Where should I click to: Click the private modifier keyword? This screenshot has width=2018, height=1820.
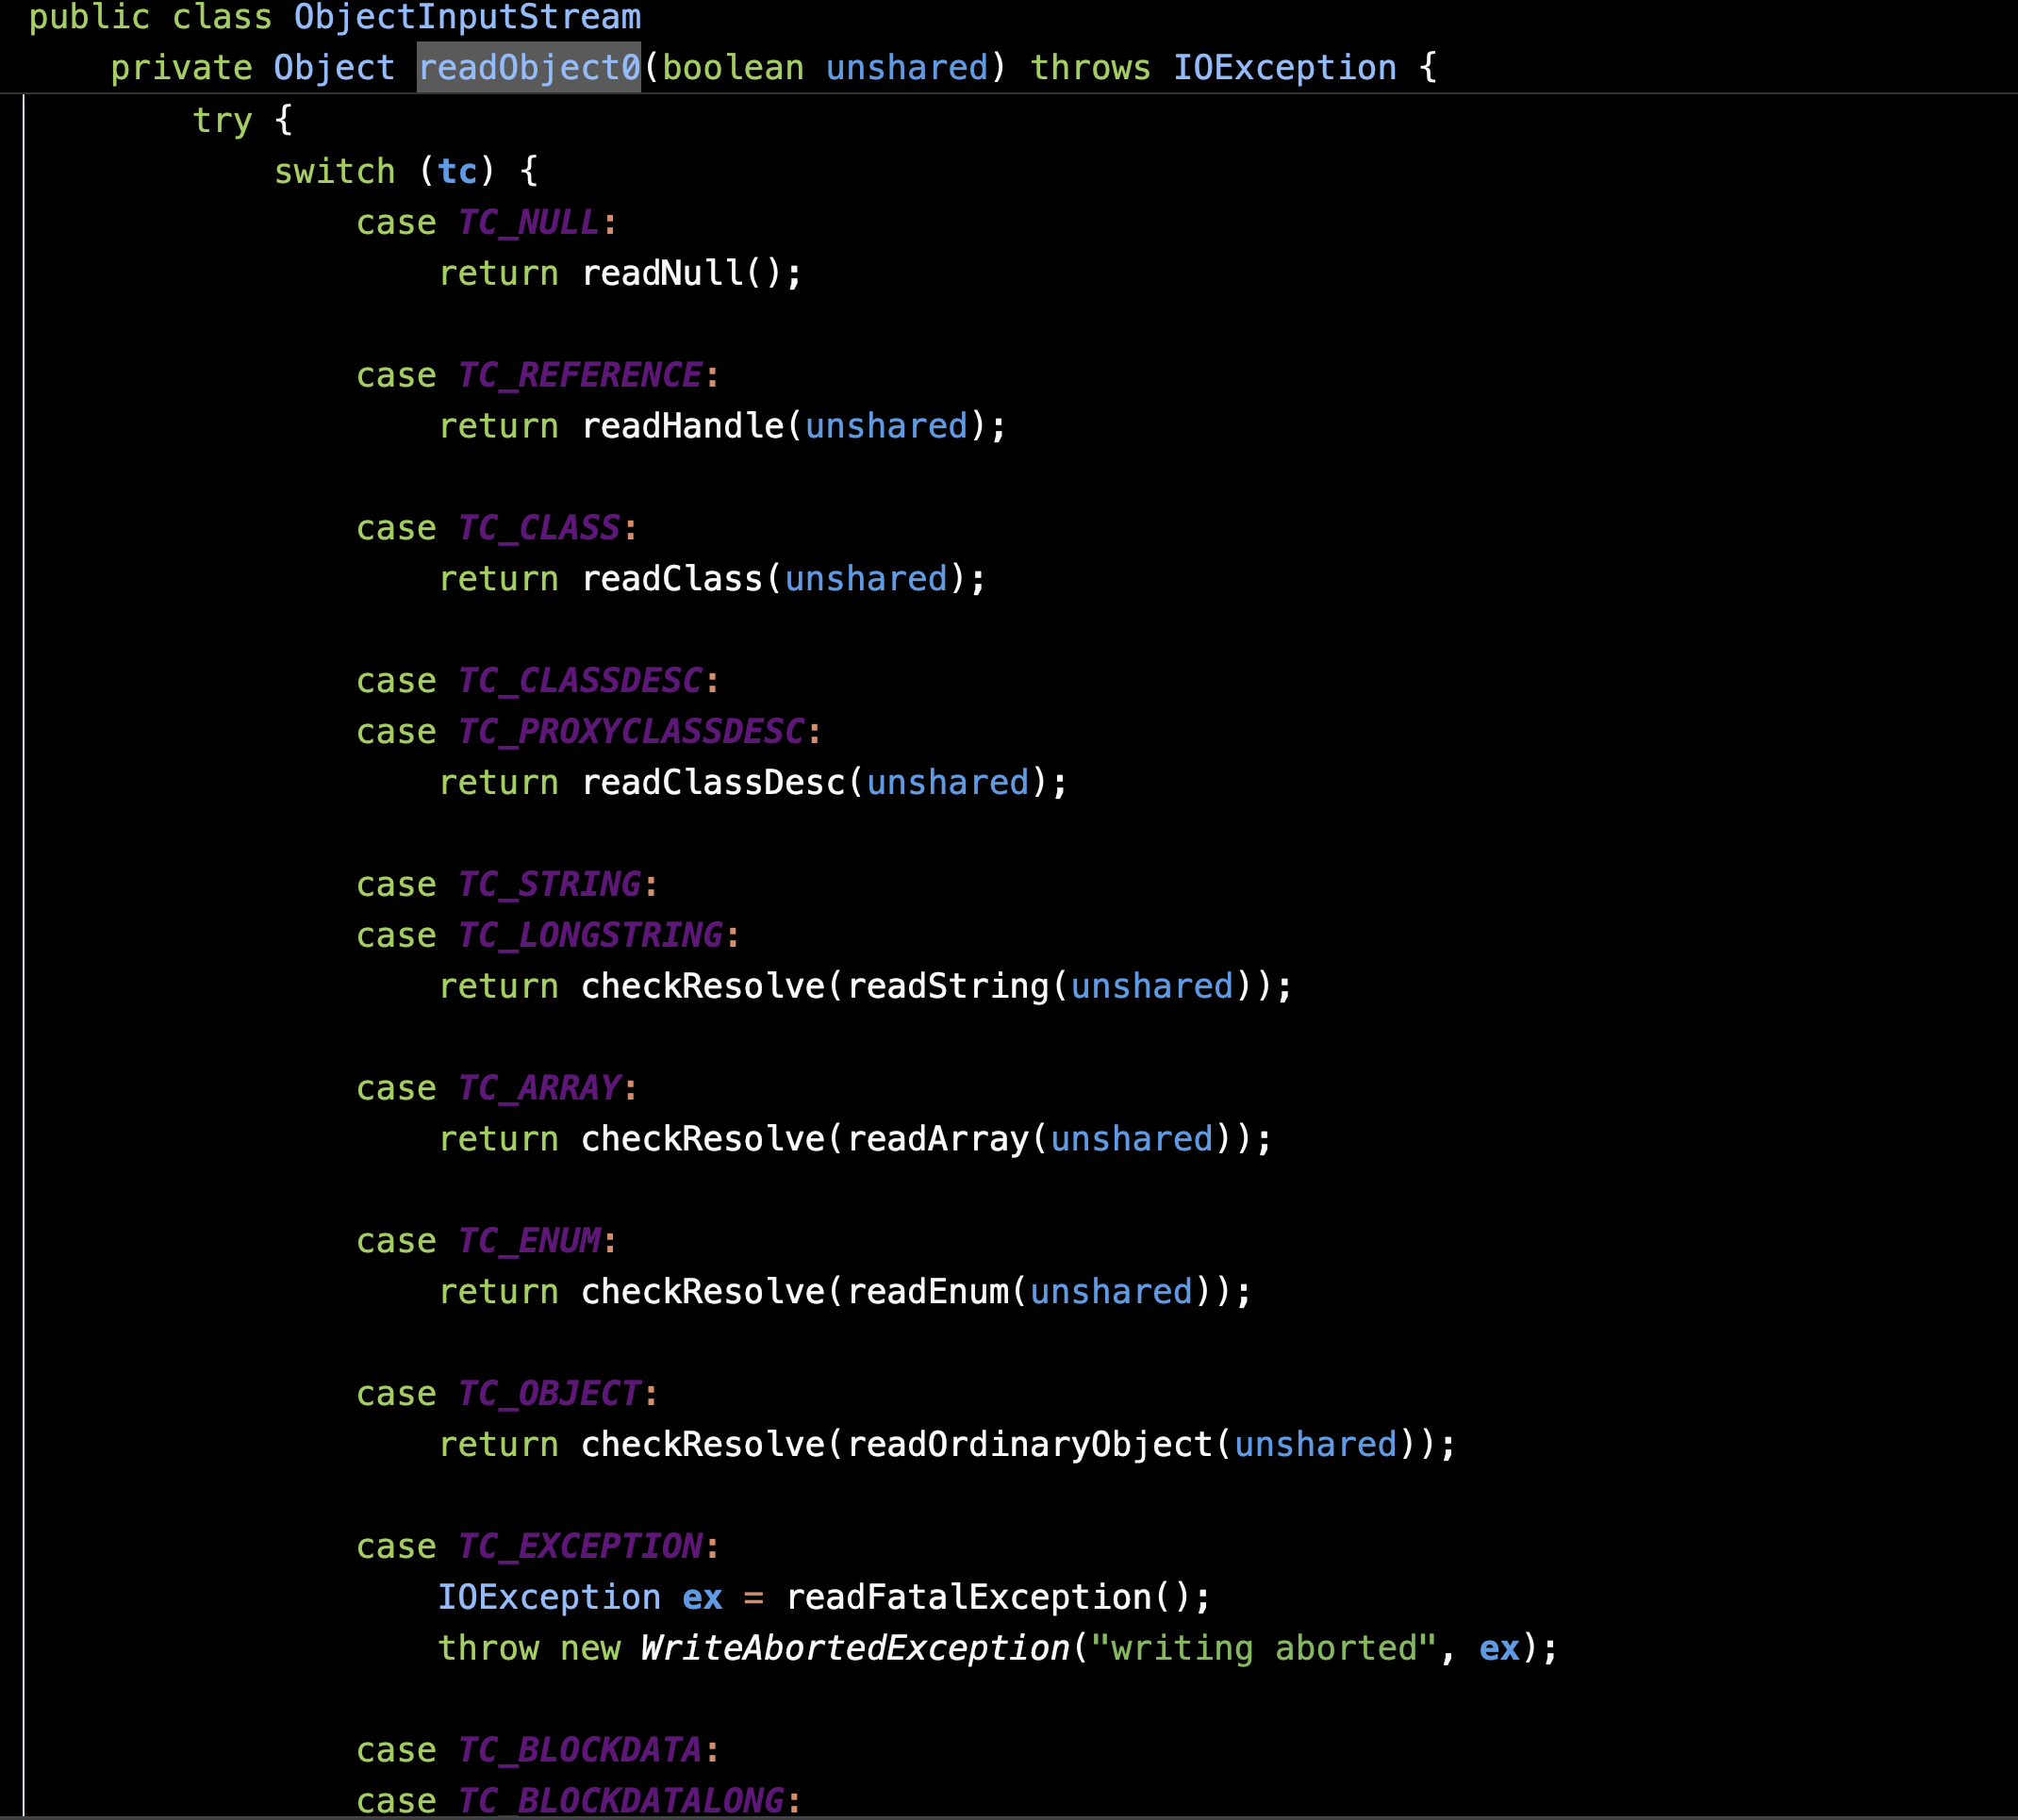point(181,67)
